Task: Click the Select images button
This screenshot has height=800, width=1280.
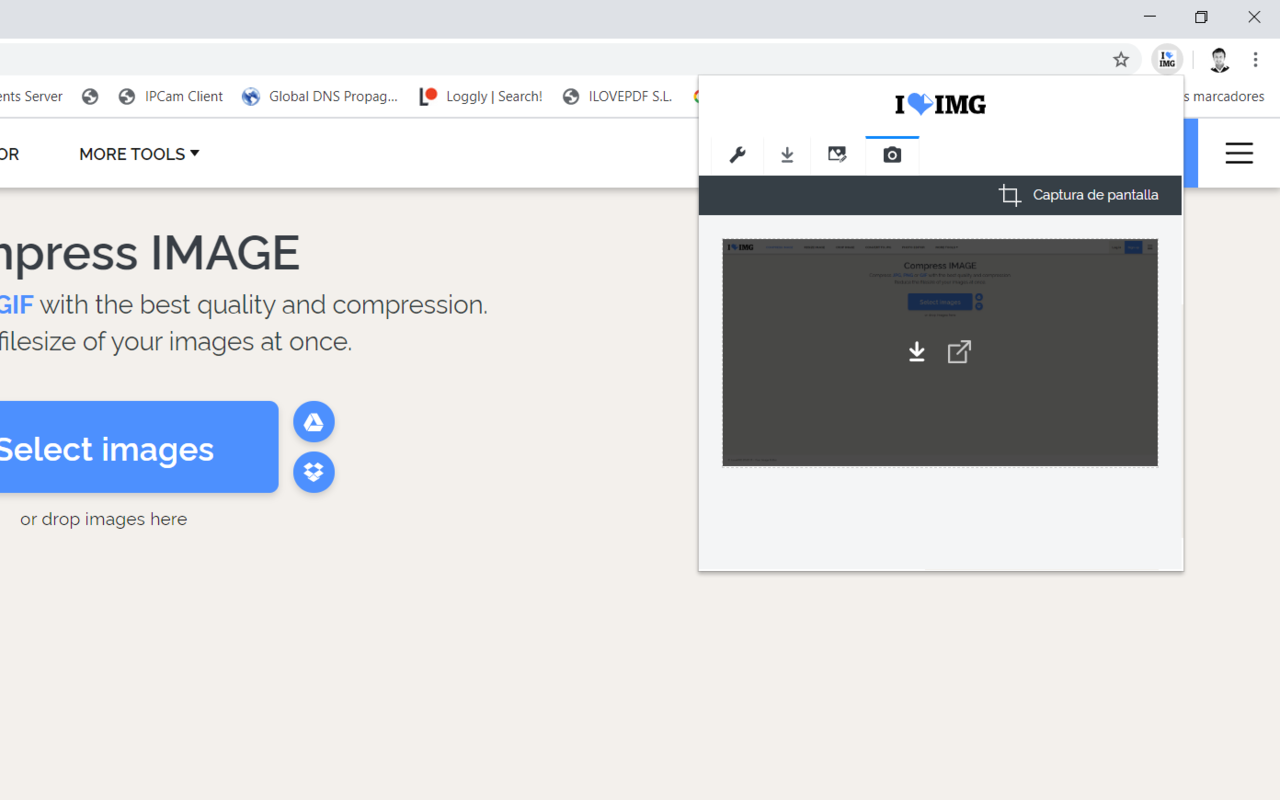Action: coord(110,448)
